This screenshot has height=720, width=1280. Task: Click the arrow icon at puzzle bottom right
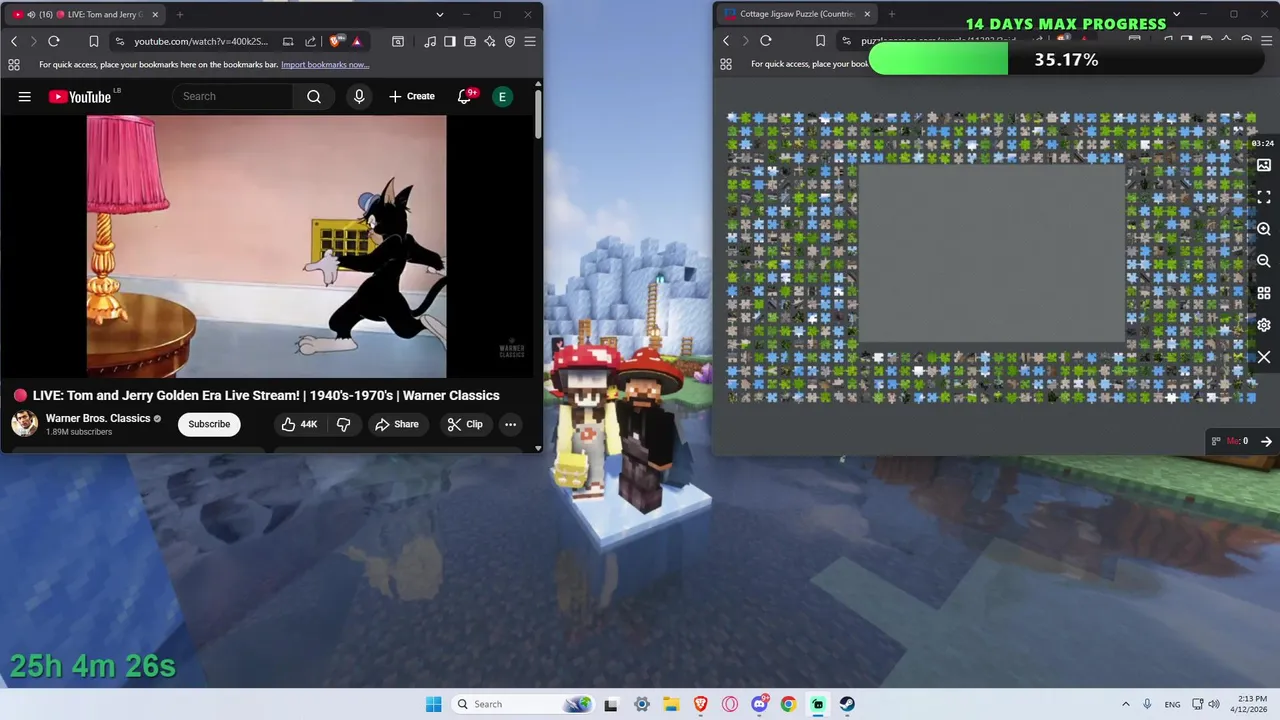[1266, 441]
